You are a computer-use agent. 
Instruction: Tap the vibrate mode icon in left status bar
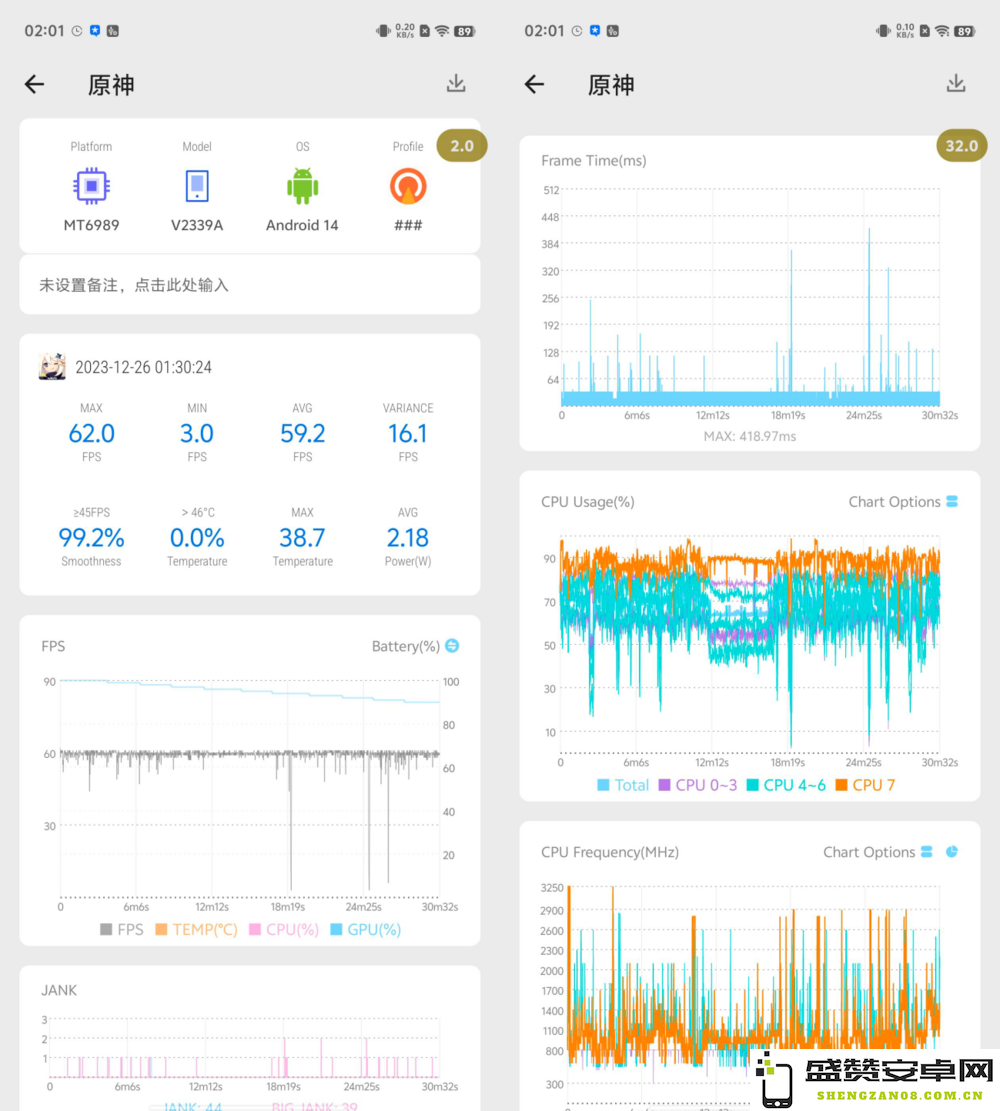click(x=383, y=31)
